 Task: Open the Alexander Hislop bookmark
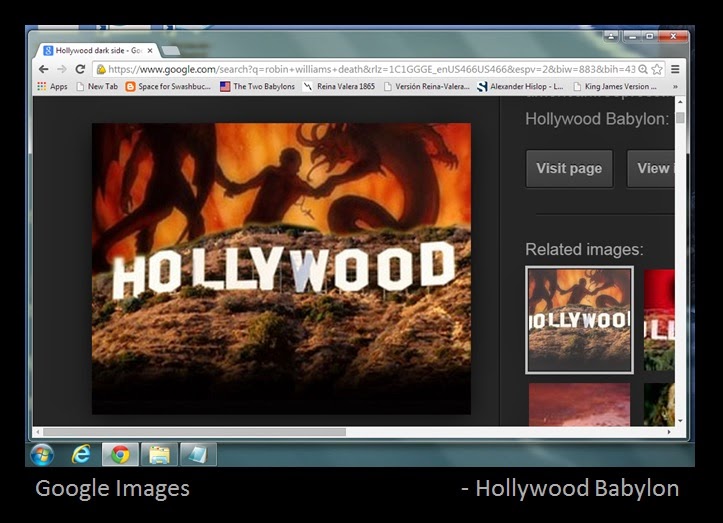(x=520, y=86)
